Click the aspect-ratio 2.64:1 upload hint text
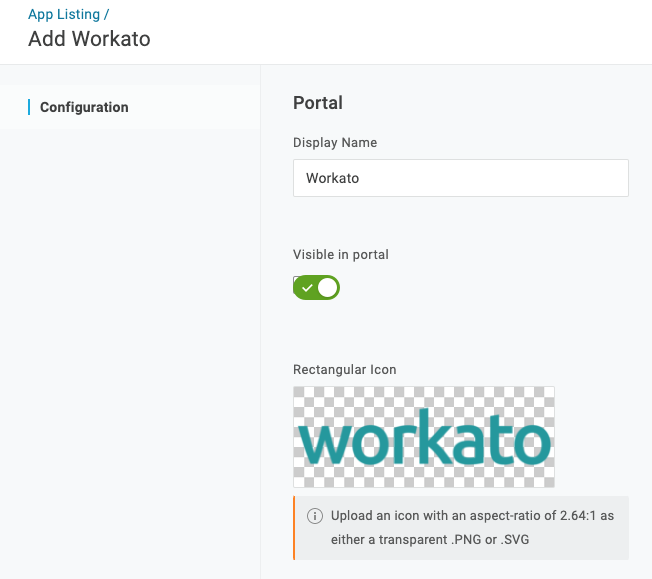Screen dimensions: 652x579 [x=472, y=527]
